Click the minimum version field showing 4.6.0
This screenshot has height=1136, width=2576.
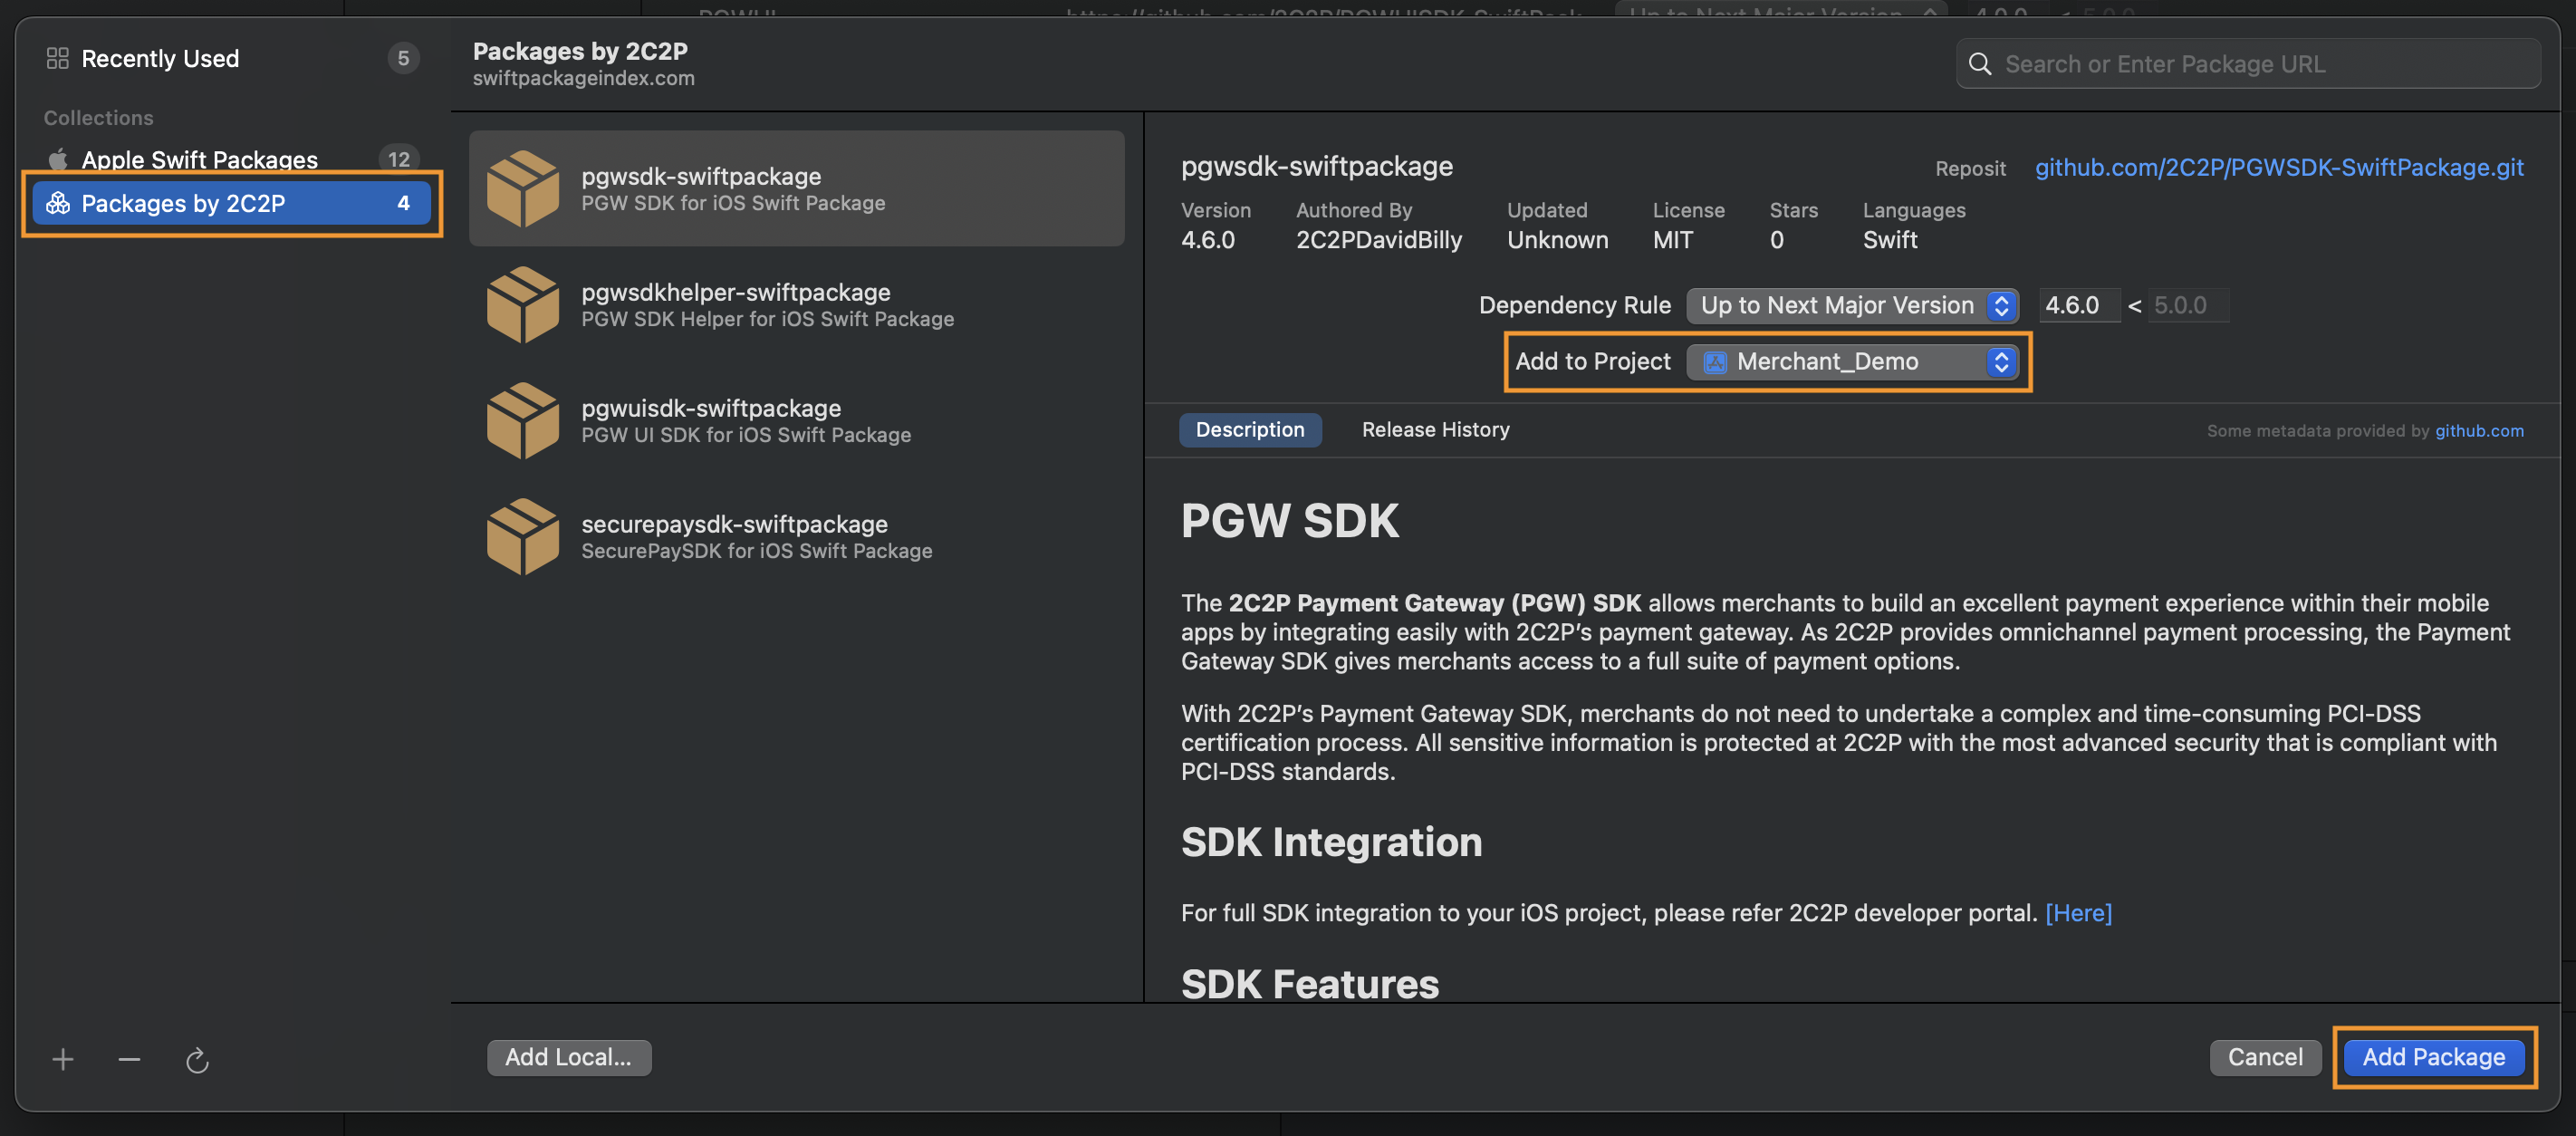point(2078,305)
